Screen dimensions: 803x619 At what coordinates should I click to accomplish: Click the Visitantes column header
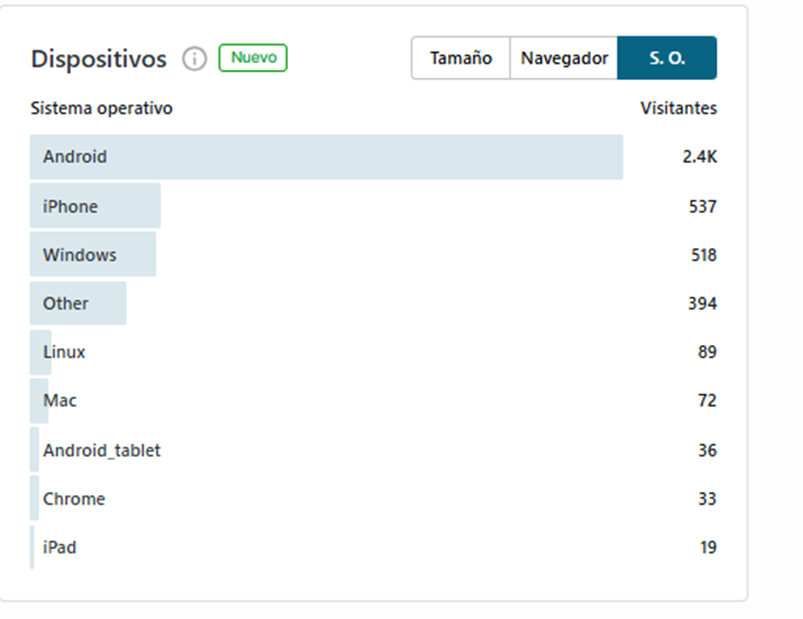(x=679, y=108)
